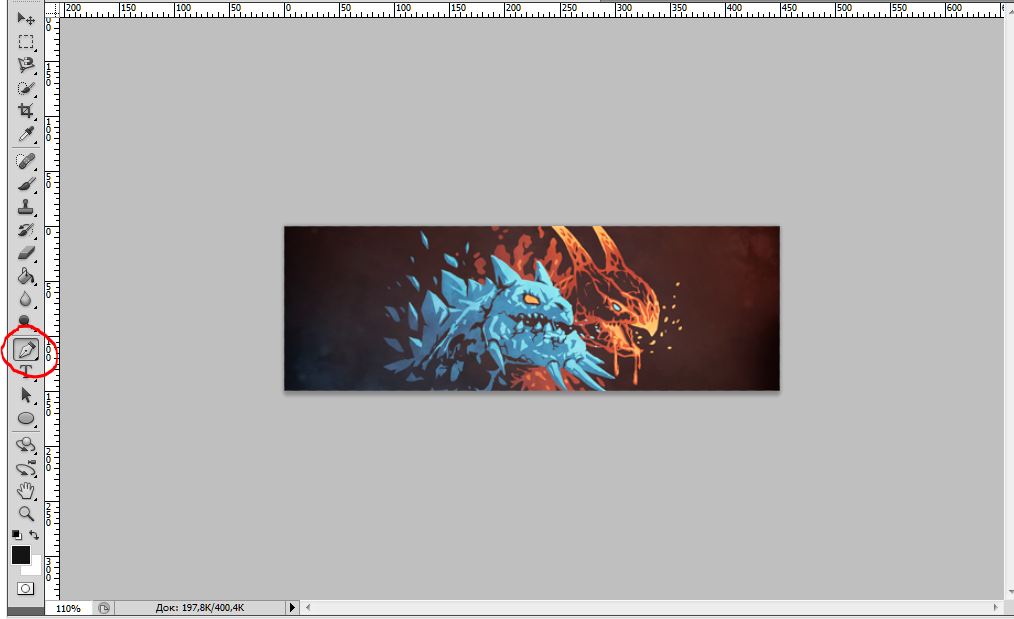
Task: Open the black foreground color picker
Action: [x=20, y=554]
